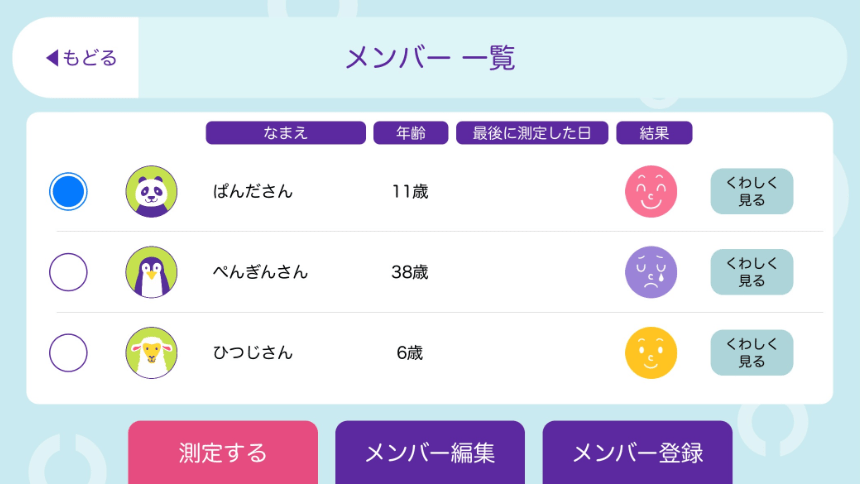This screenshot has height=484, width=860.
Task: Click メンバー登録 to register a member
Action: [x=637, y=453]
